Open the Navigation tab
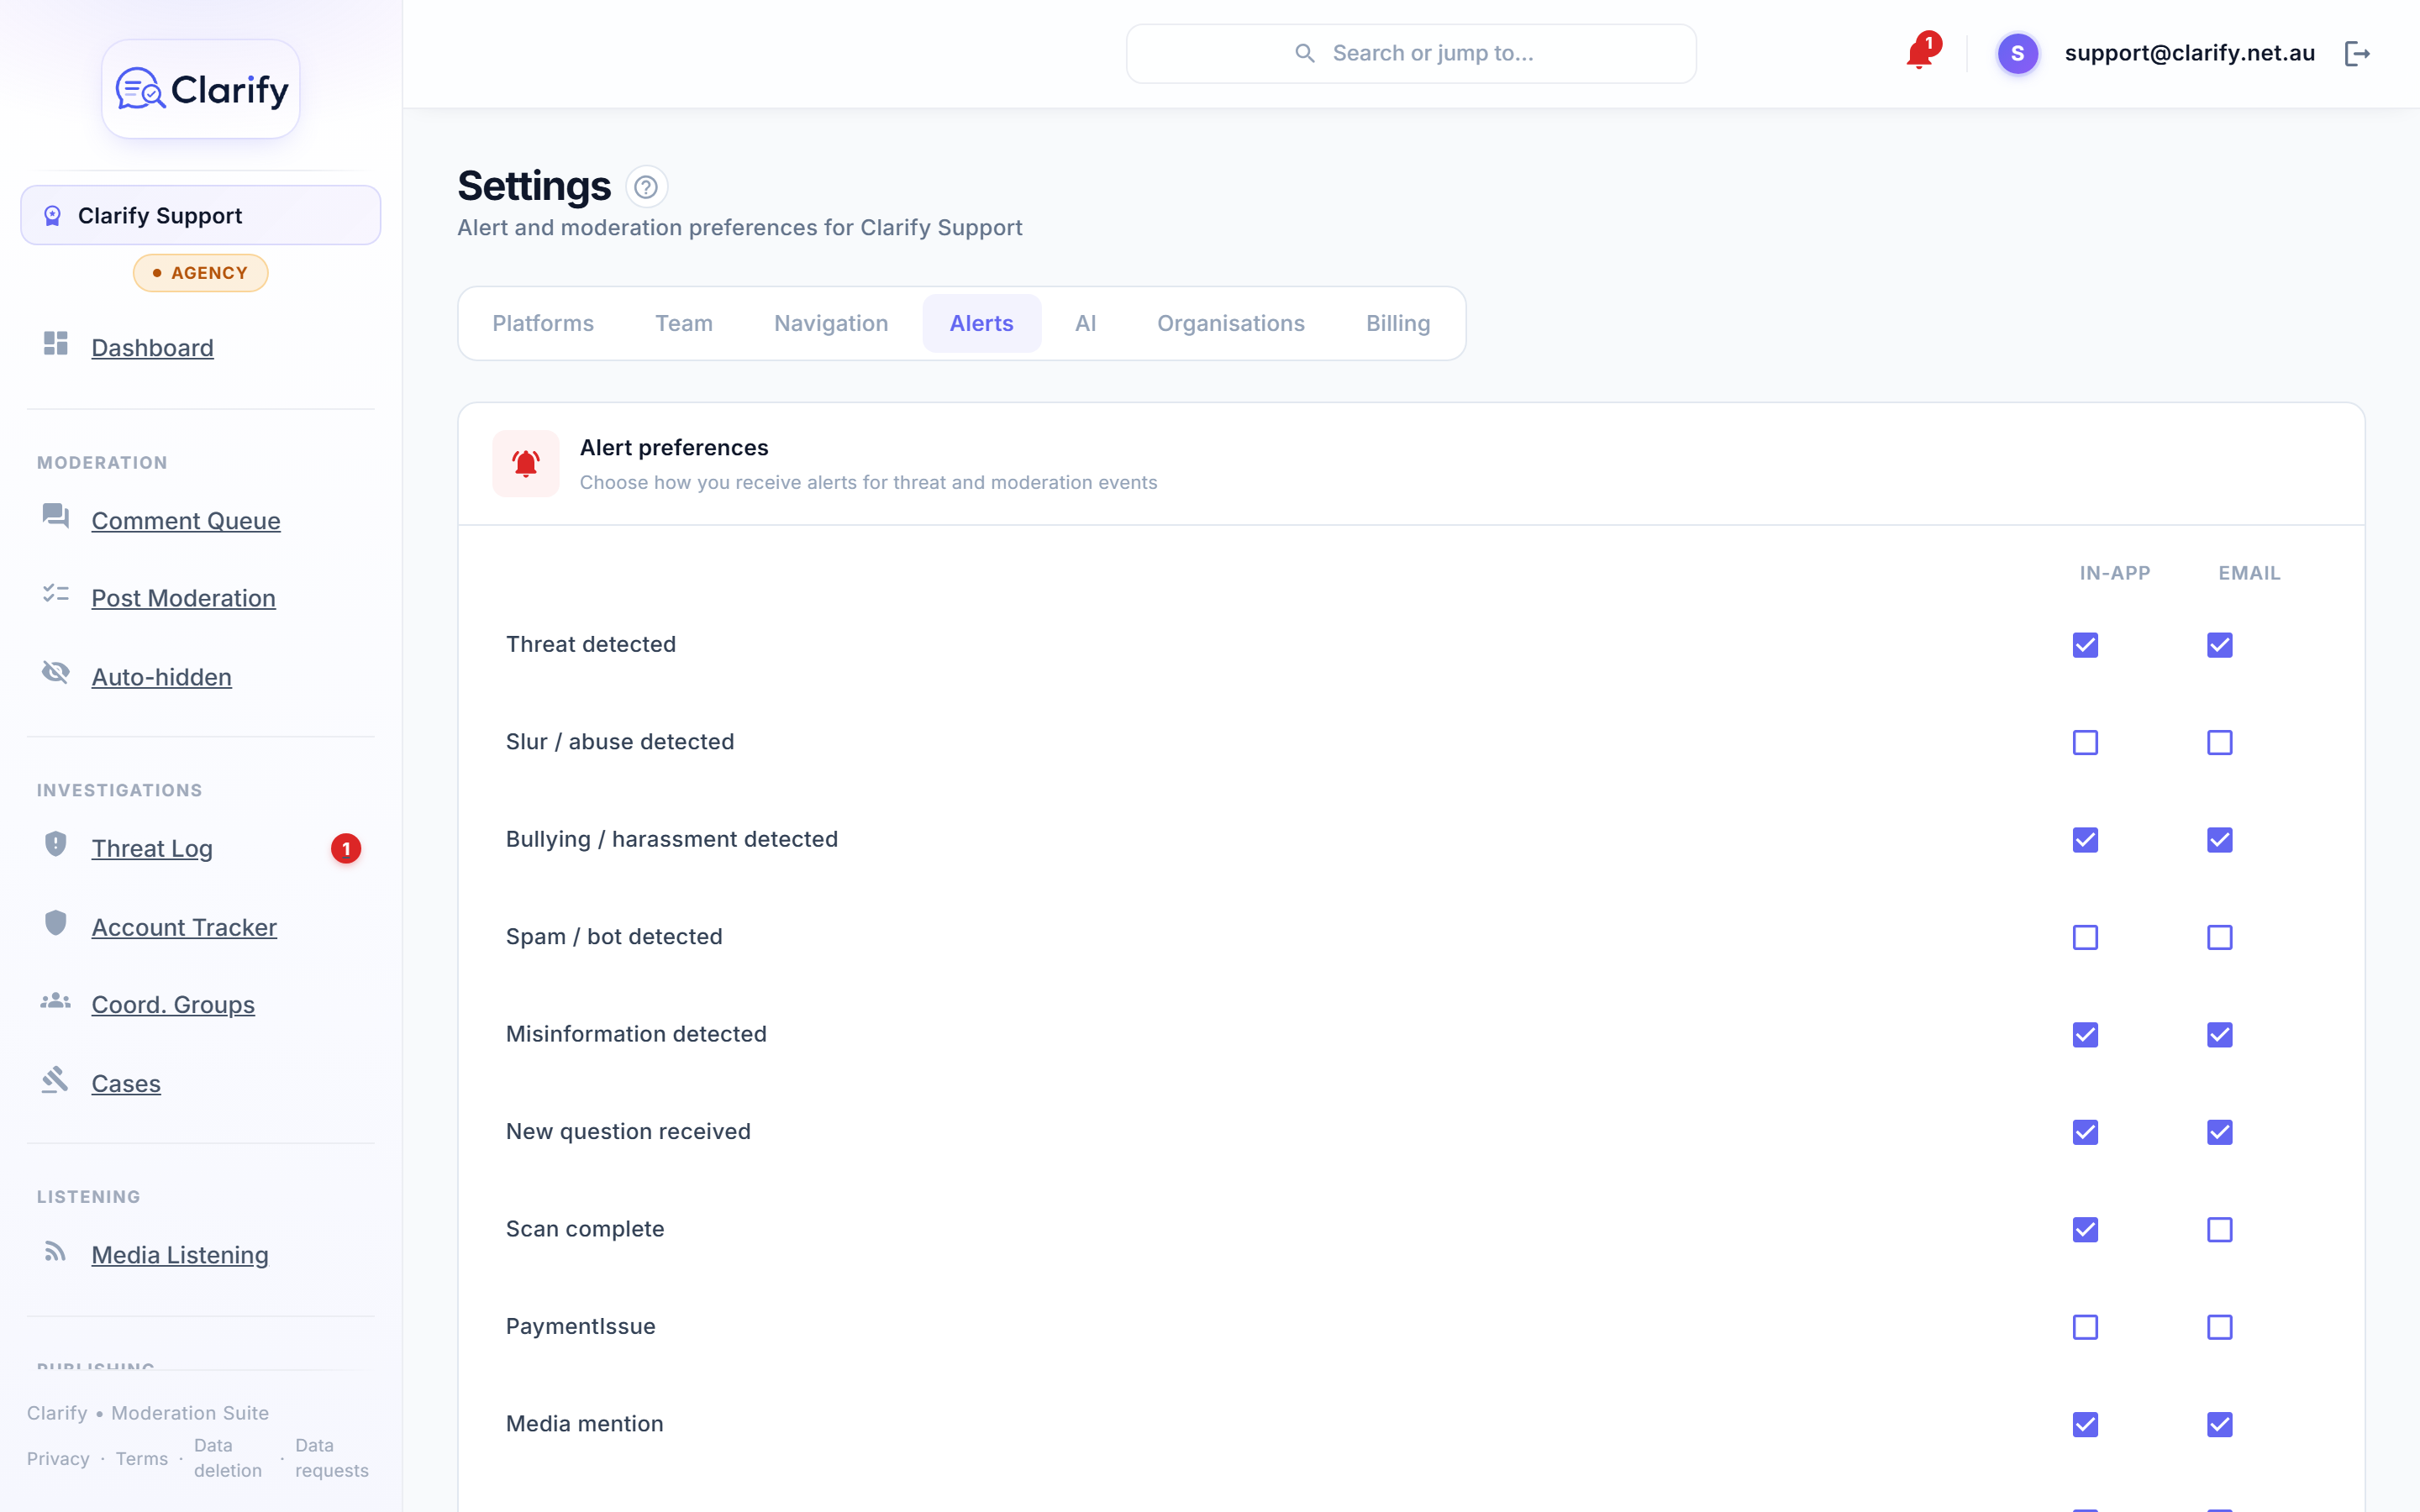This screenshot has height=1512, width=2420. click(831, 323)
